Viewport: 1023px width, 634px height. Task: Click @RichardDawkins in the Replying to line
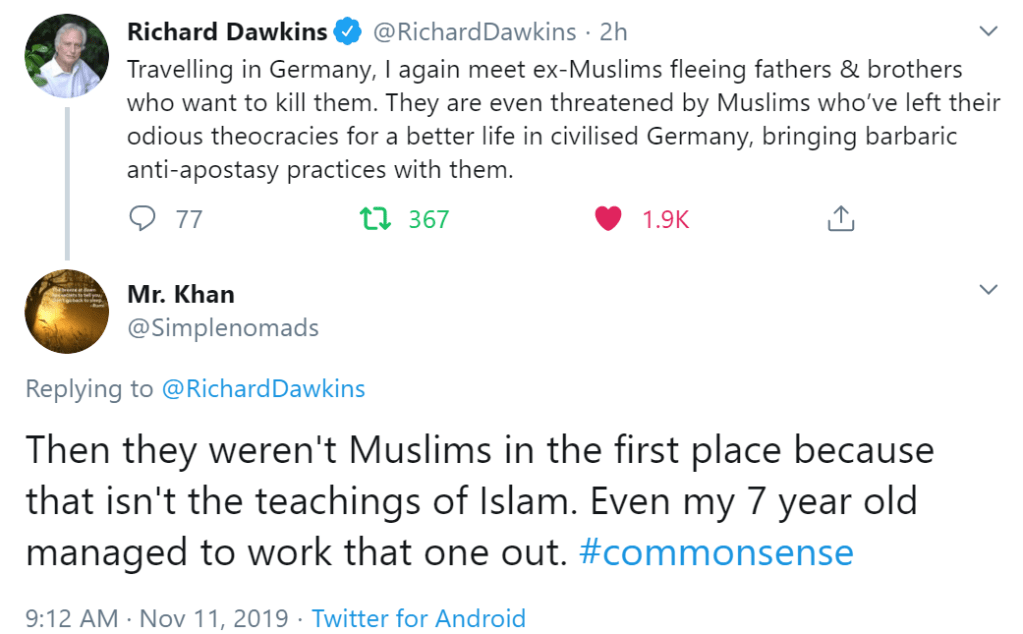[x=263, y=388]
